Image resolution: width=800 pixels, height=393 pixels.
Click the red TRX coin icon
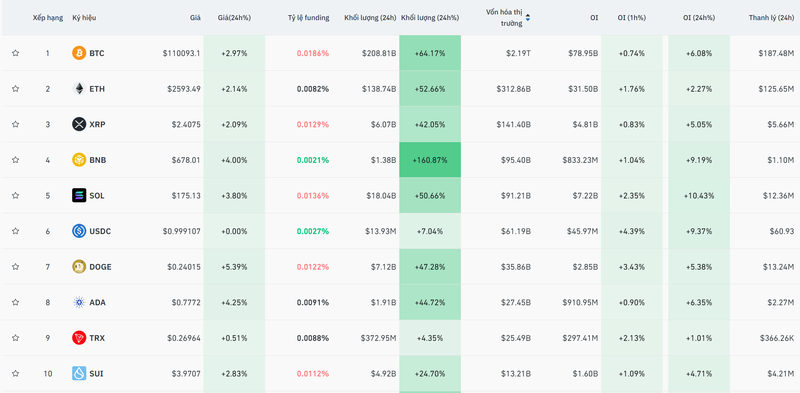(x=79, y=338)
